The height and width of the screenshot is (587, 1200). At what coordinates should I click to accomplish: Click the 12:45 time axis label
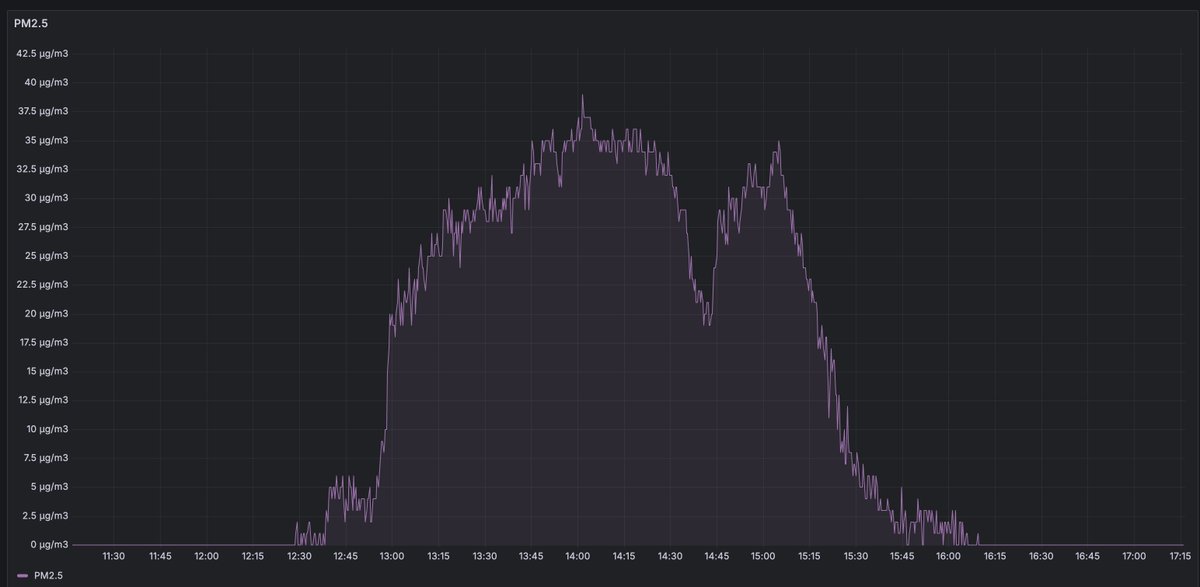tap(346, 556)
